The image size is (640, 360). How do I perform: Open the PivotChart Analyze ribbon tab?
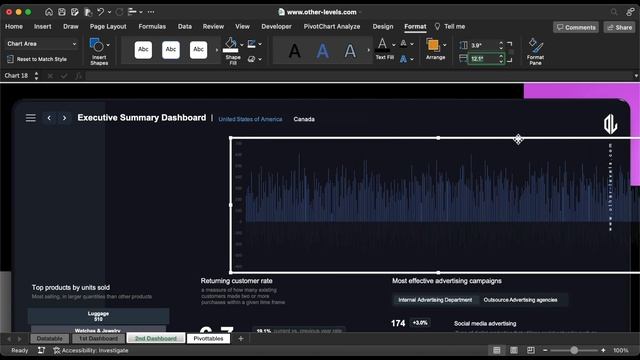pyautogui.click(x=332, y=27)
